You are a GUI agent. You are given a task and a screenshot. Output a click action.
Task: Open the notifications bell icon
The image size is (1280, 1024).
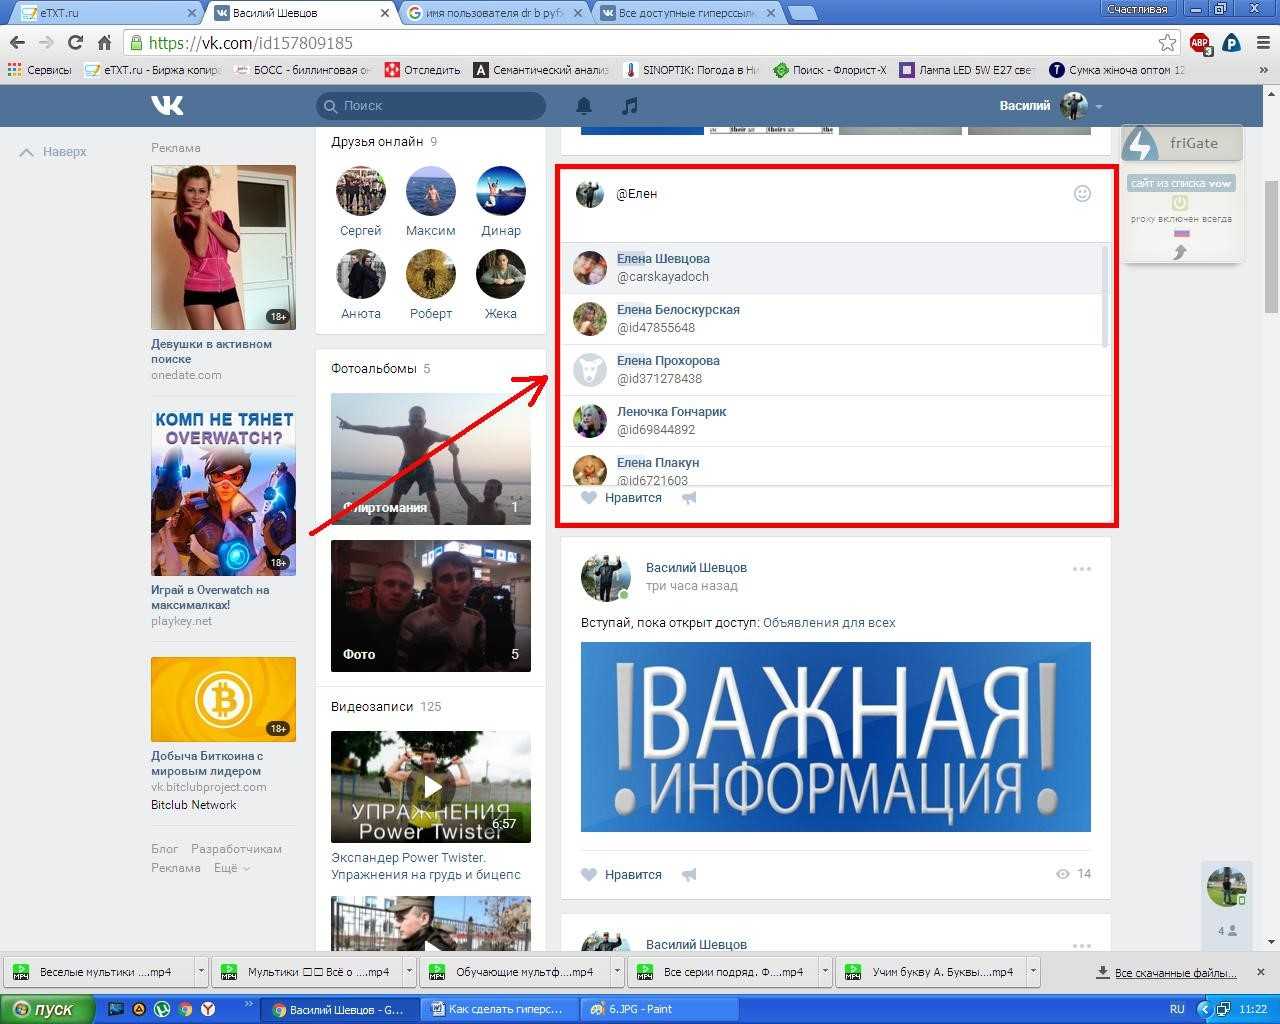pyautogui.click(x=584, y=105)
